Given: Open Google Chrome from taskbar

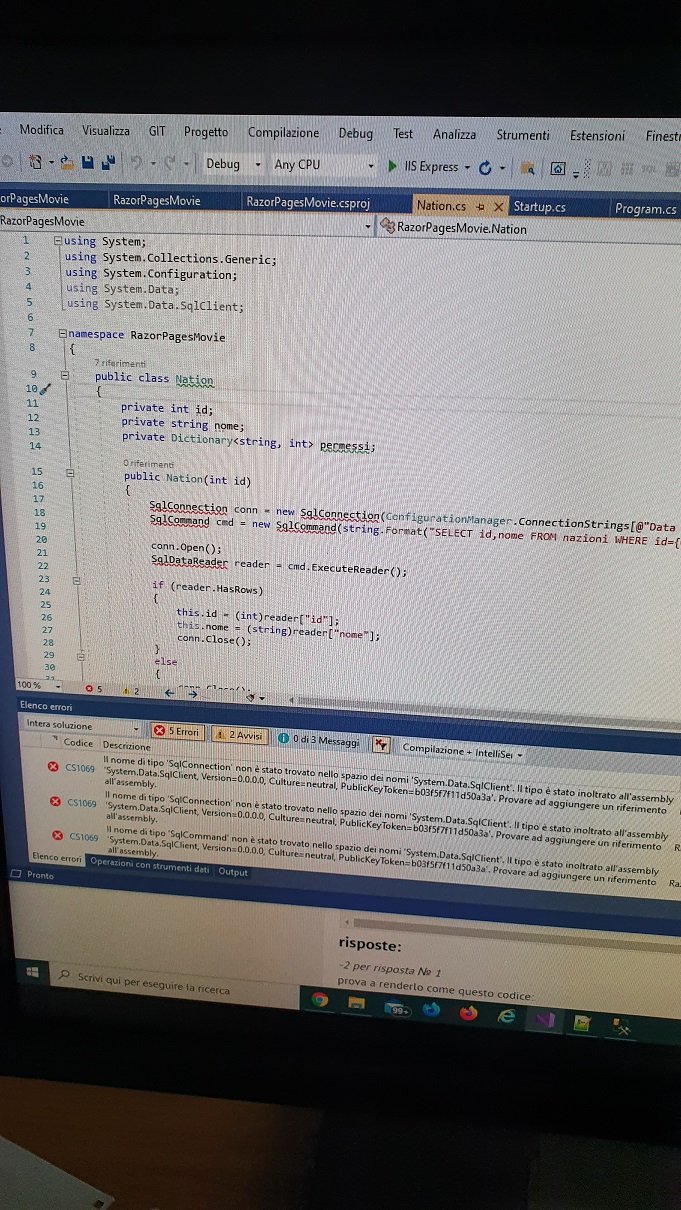Looking at the screenshot, I should click(320, 1000).
